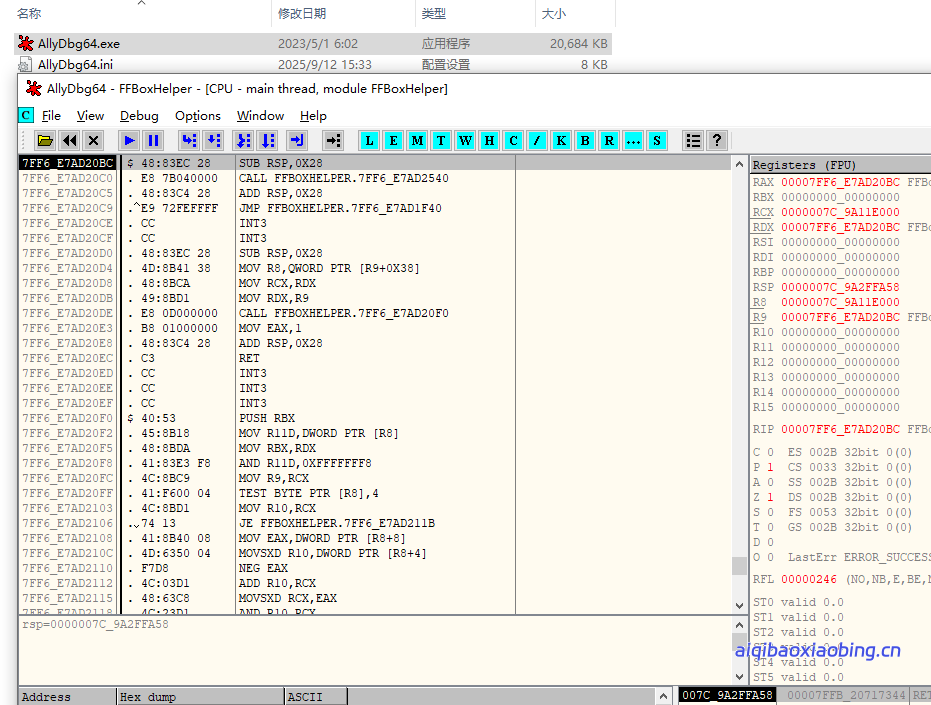This screenshot has width=931, height=705.
Task: Click the Restart program rewind icon
Action: click(x=69, y=141)
